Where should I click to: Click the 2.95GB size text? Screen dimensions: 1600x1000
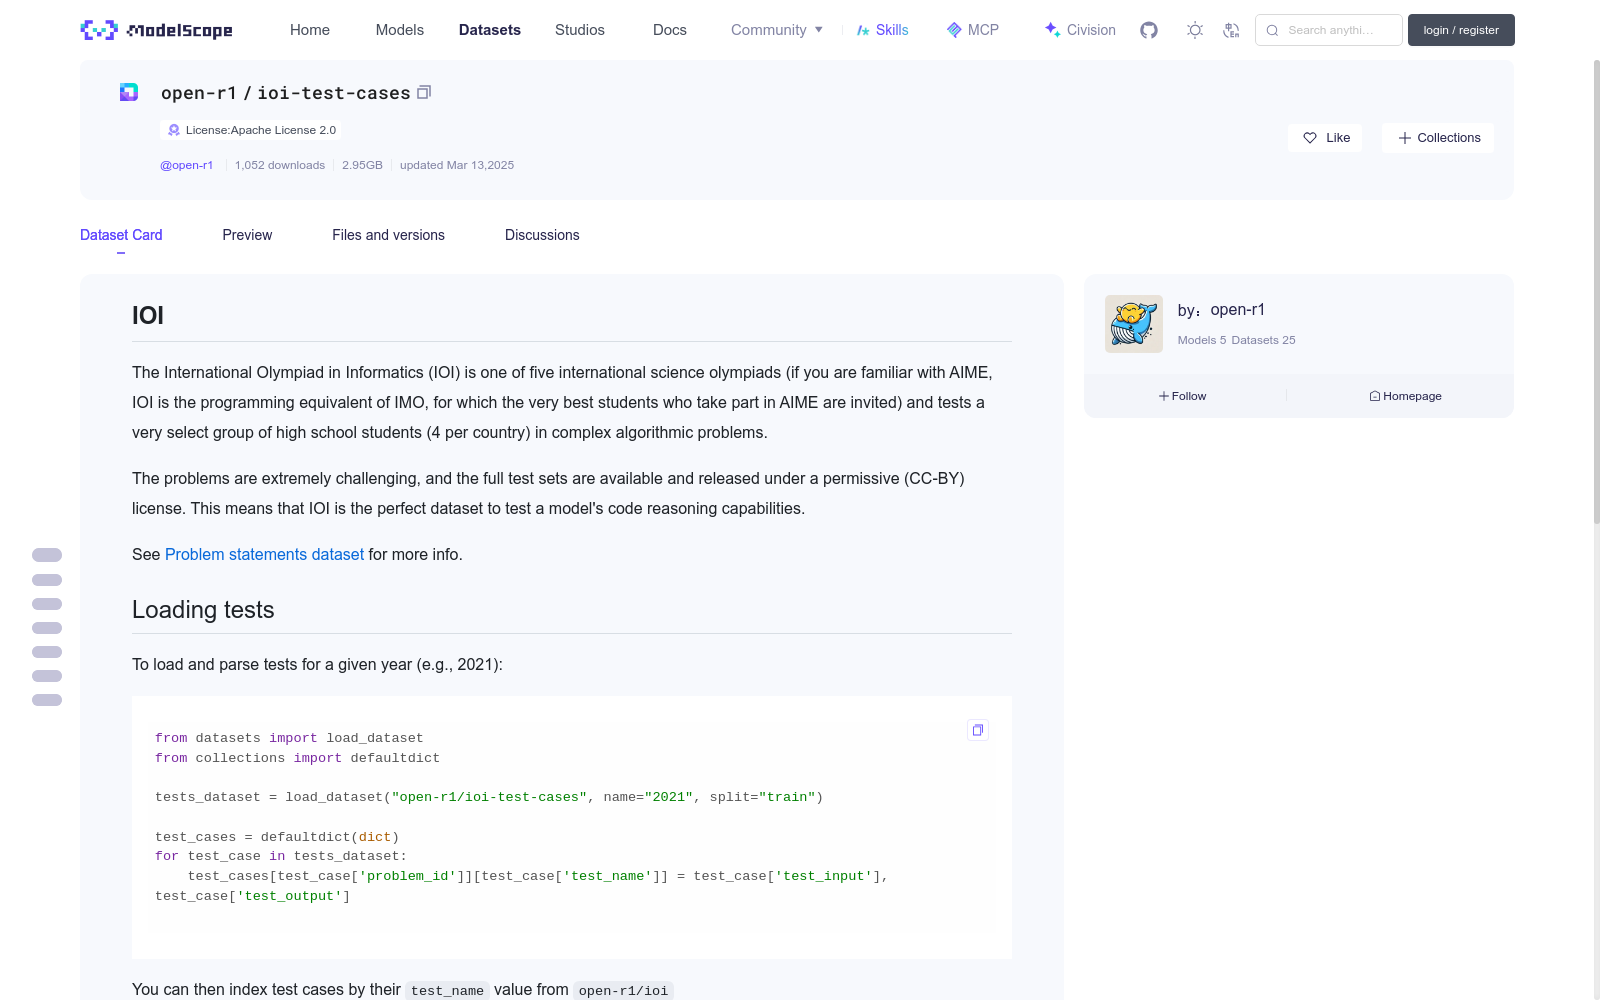(362, 165)
